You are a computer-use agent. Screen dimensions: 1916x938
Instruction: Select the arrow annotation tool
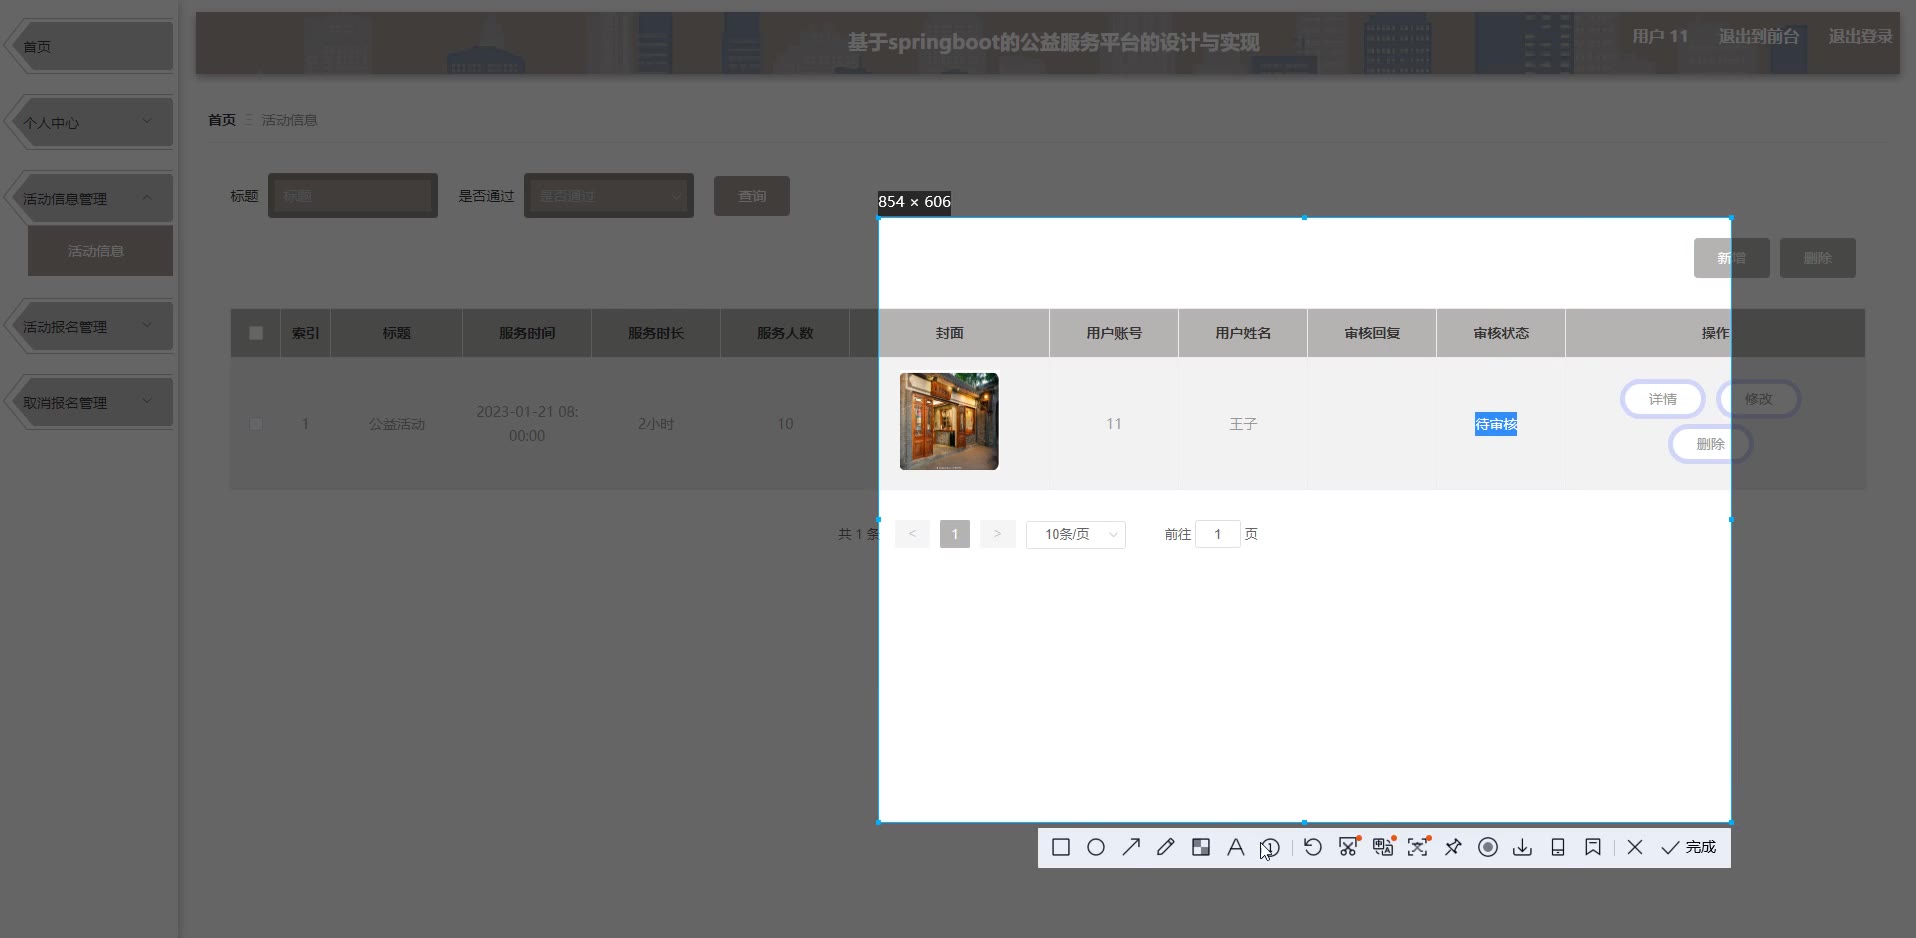click(1131, 847)
